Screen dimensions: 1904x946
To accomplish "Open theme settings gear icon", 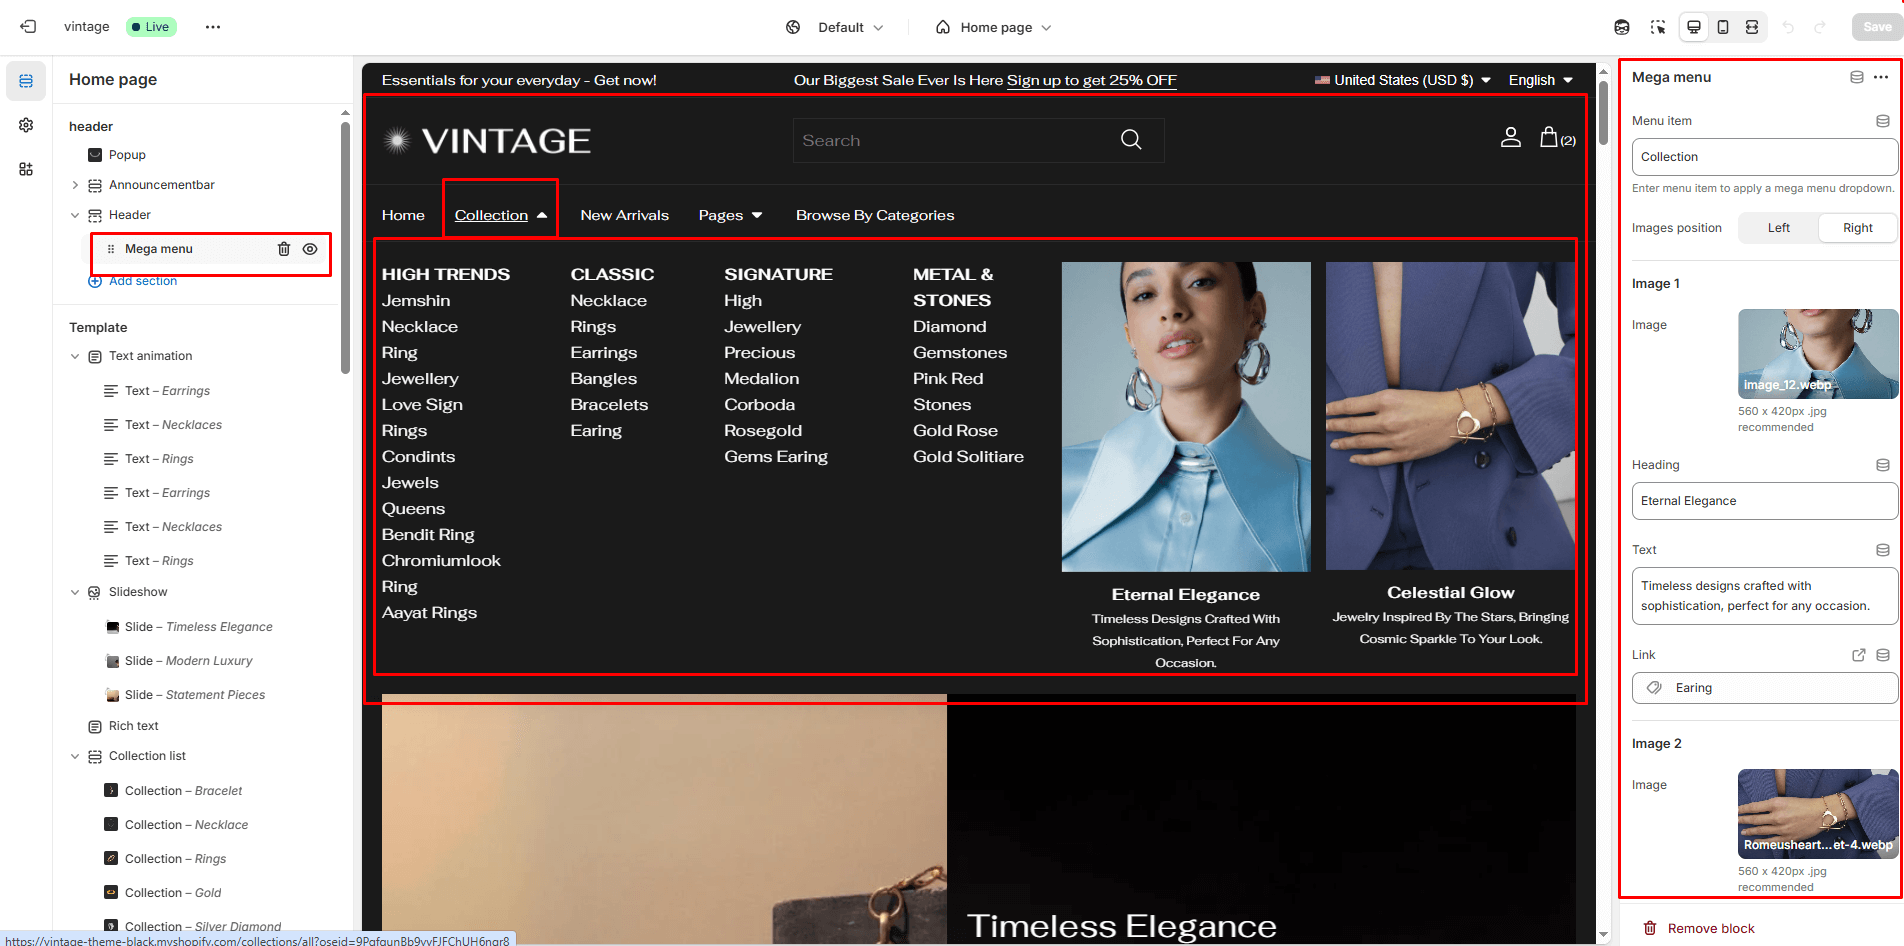I will (x=26, y=125).
